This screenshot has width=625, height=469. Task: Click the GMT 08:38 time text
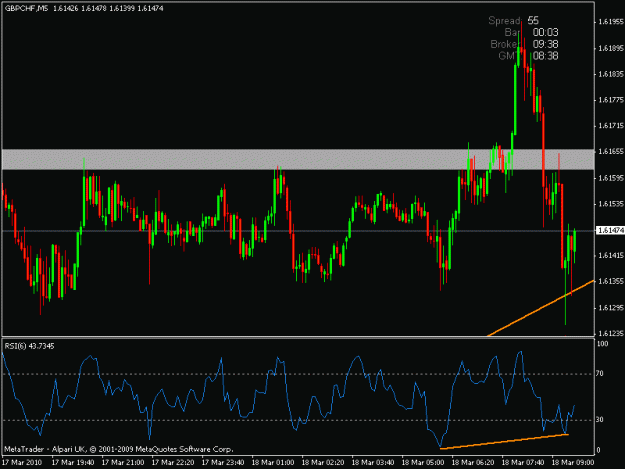tap(528, 56)
